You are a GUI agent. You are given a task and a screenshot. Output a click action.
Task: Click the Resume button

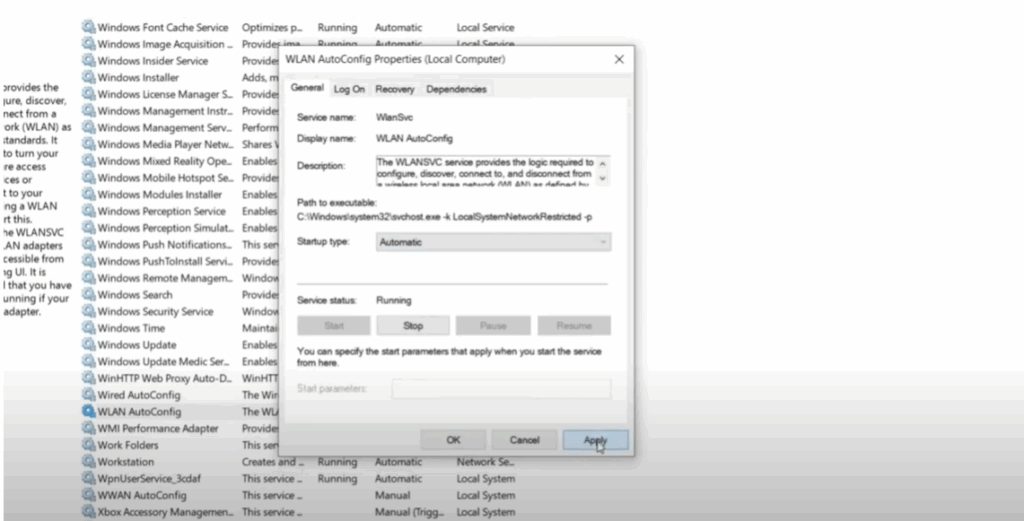(574, 325)
